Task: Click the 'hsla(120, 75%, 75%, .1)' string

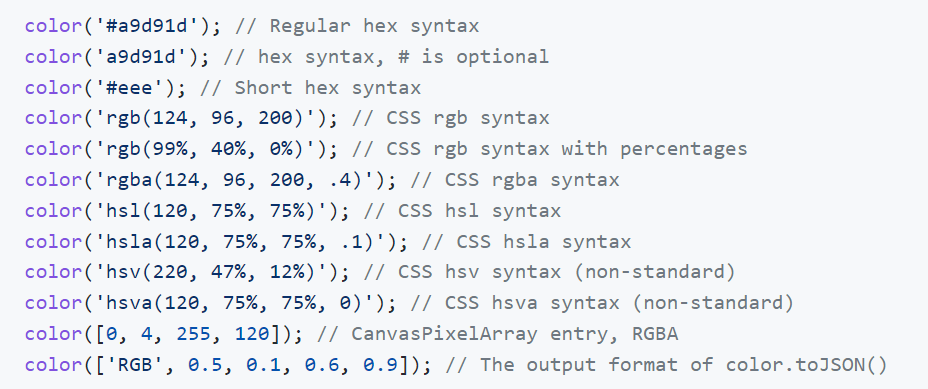Action: point(240,242)
